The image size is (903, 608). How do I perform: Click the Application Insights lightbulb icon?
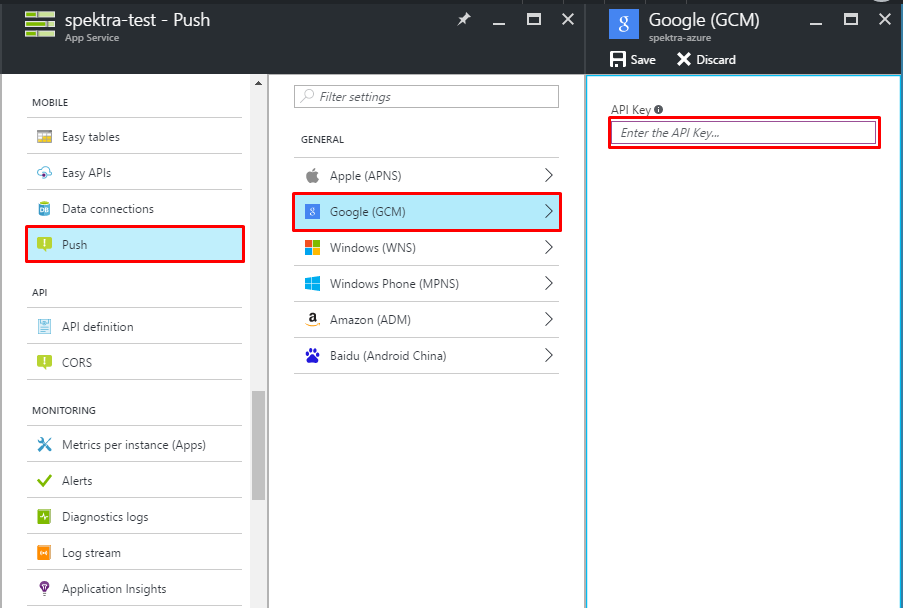44,588
